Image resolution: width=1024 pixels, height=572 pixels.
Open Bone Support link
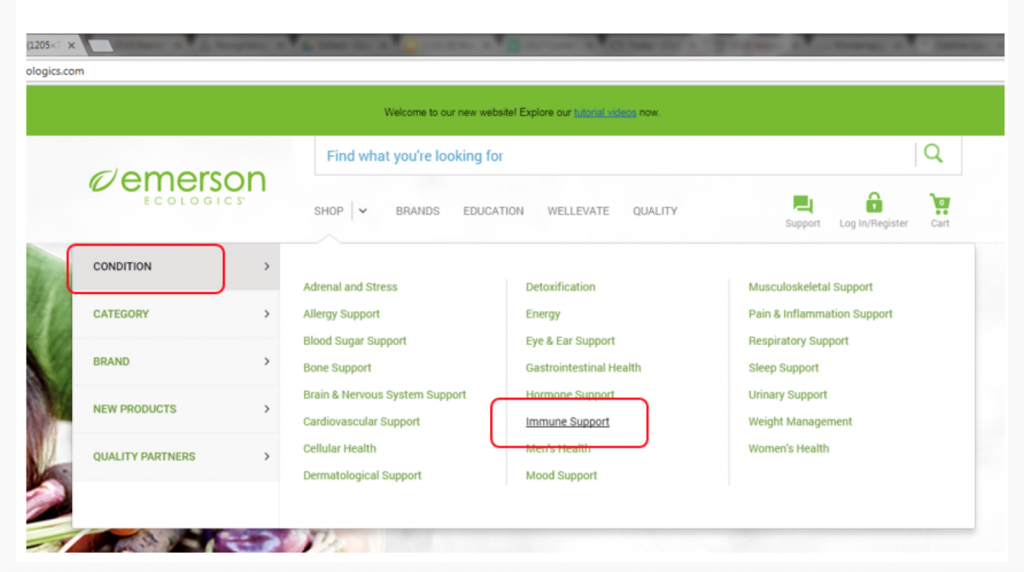337,368
